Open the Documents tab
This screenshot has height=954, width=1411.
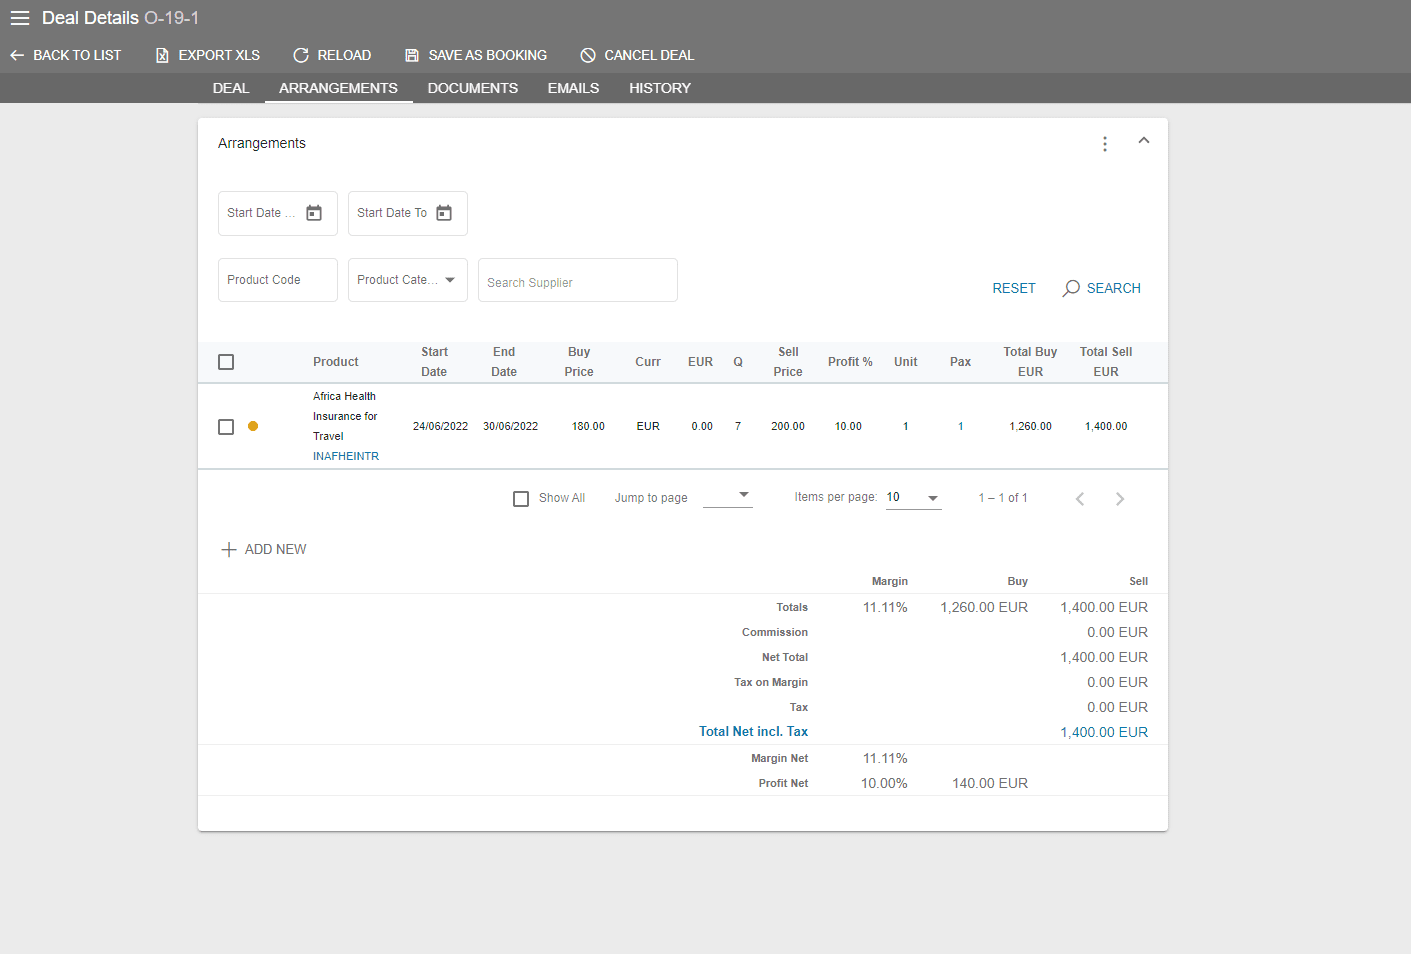pos(473,88)
